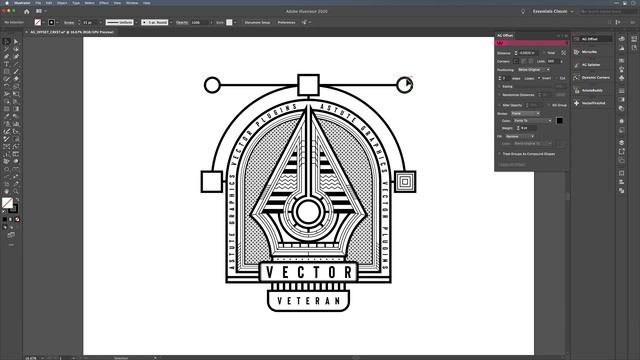Click the lightbulb Discover icon
Viewport: 640px width, 360px height.
(x=523, y=11)
